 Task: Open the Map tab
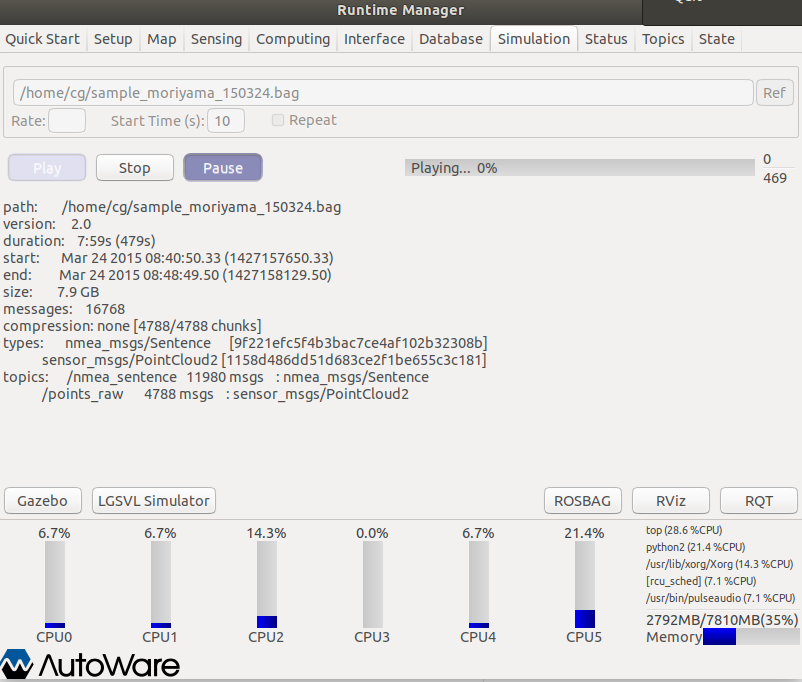(162, 39)
